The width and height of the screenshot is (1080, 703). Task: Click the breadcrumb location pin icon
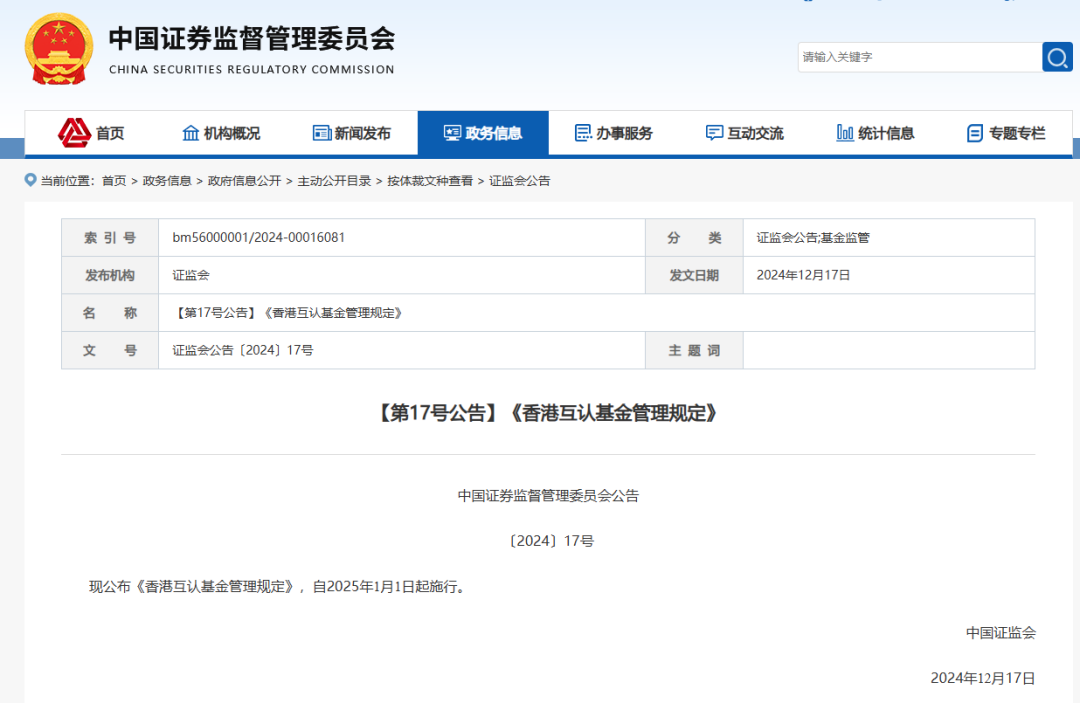[31, 180]
